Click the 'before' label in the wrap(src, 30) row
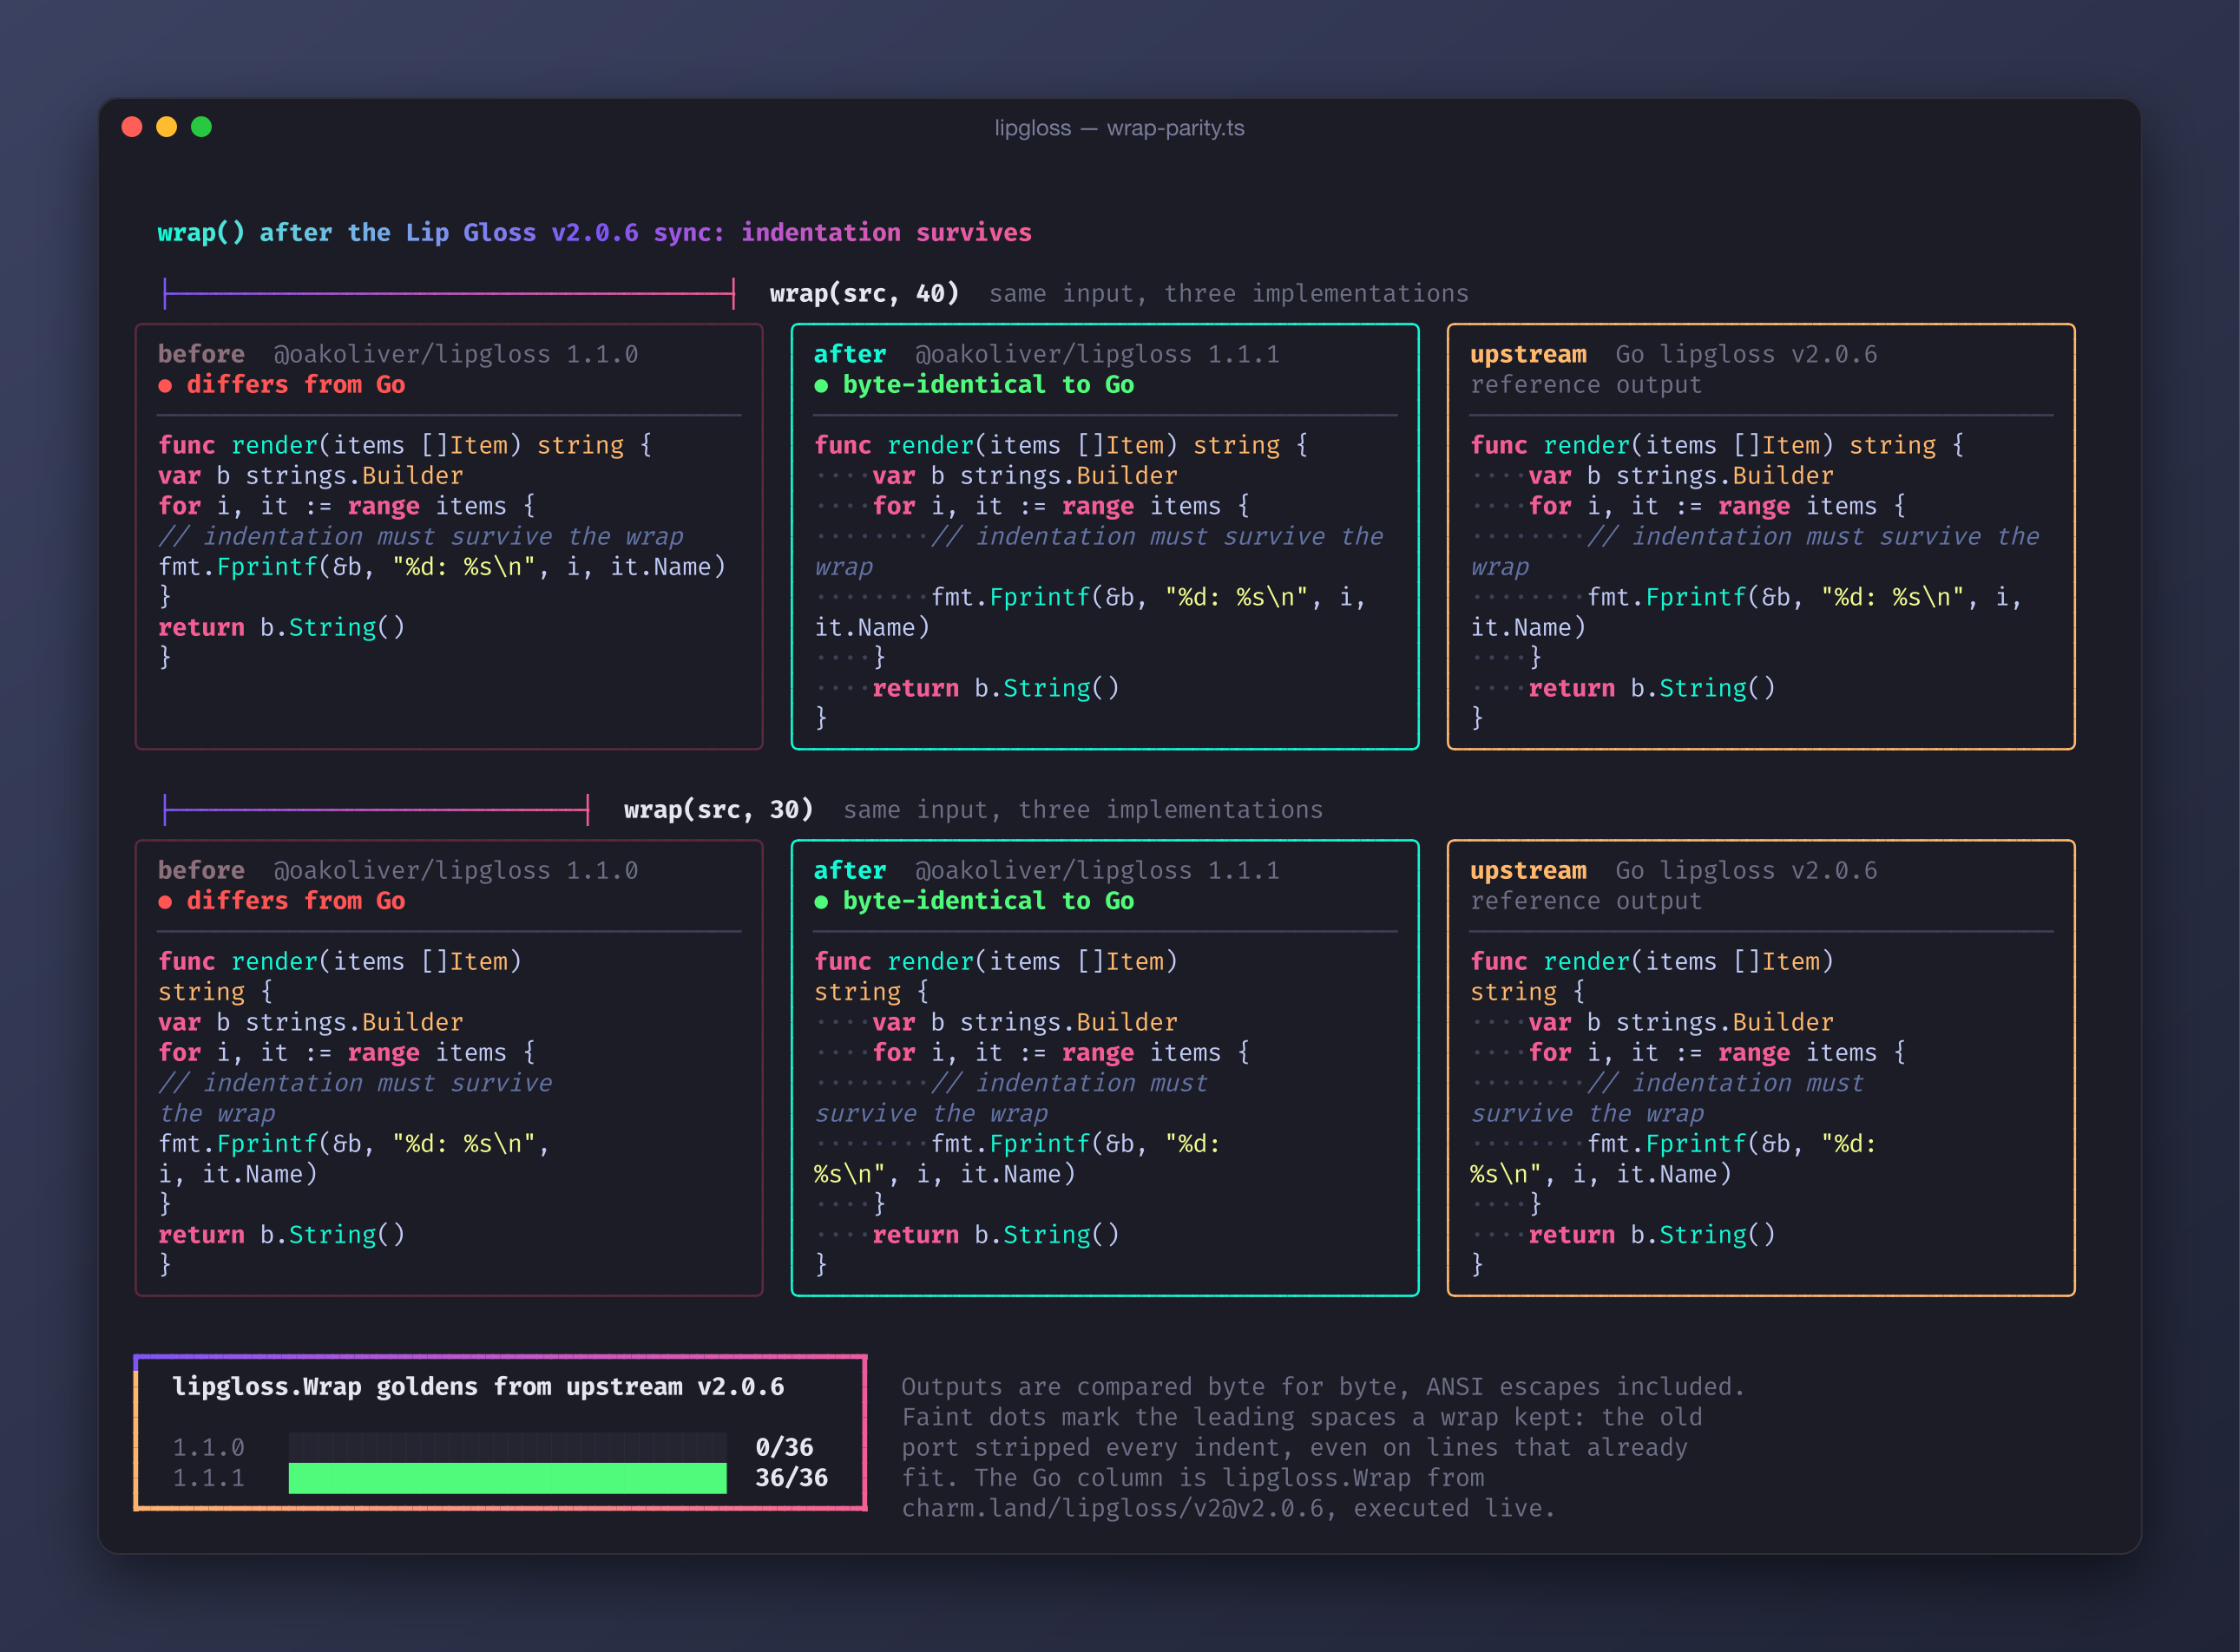Screen dimensions: 2240x1652 point(201,871)
